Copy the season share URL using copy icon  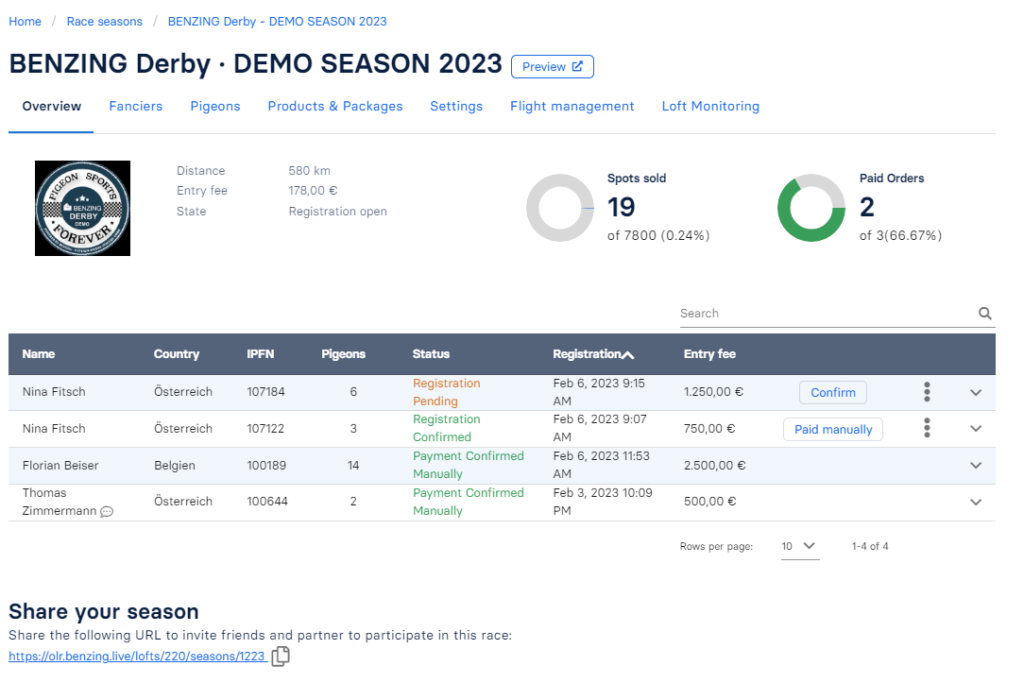pos(280,656)
